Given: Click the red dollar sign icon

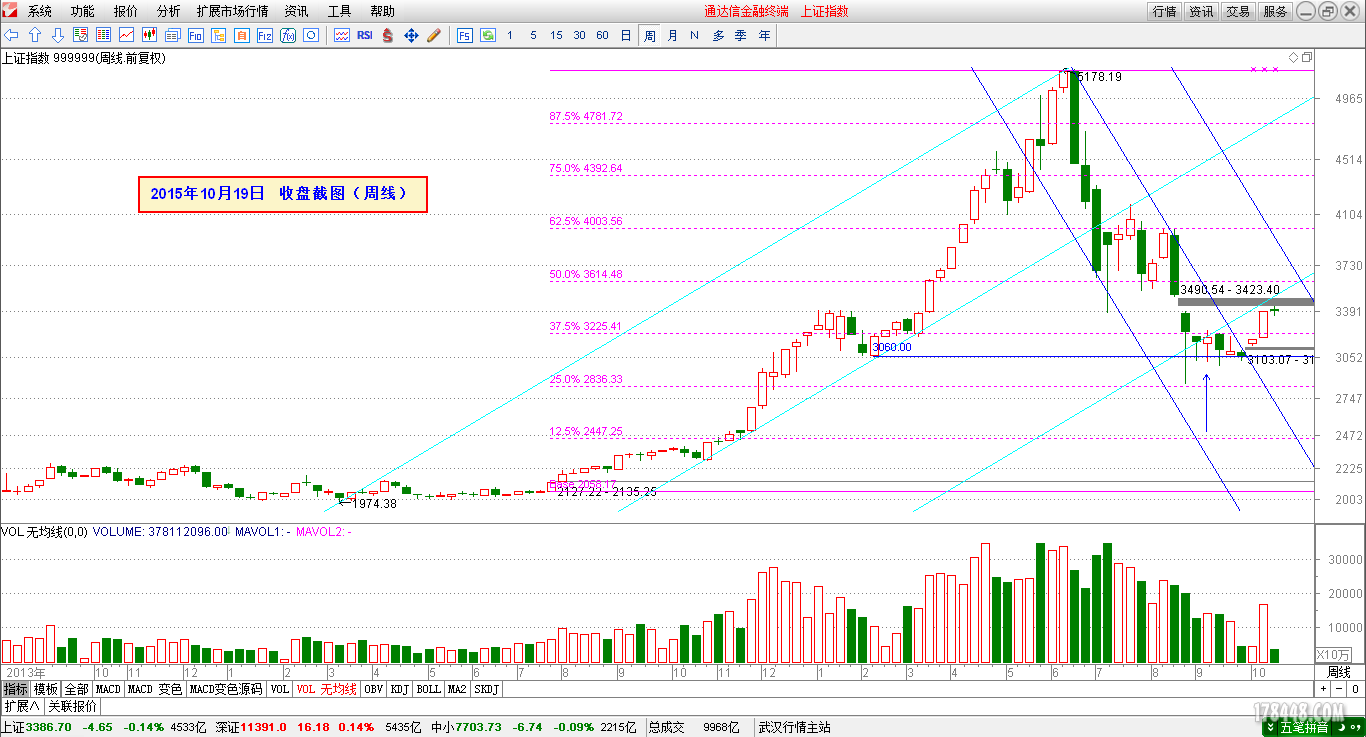Looking at the screenshot, I should [388, 35].
